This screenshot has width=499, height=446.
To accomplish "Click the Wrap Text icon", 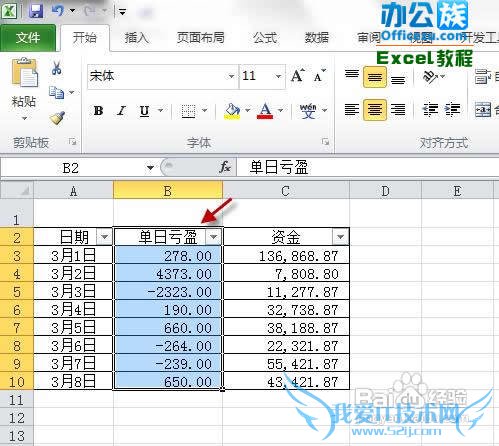I will tap(482, 77).
